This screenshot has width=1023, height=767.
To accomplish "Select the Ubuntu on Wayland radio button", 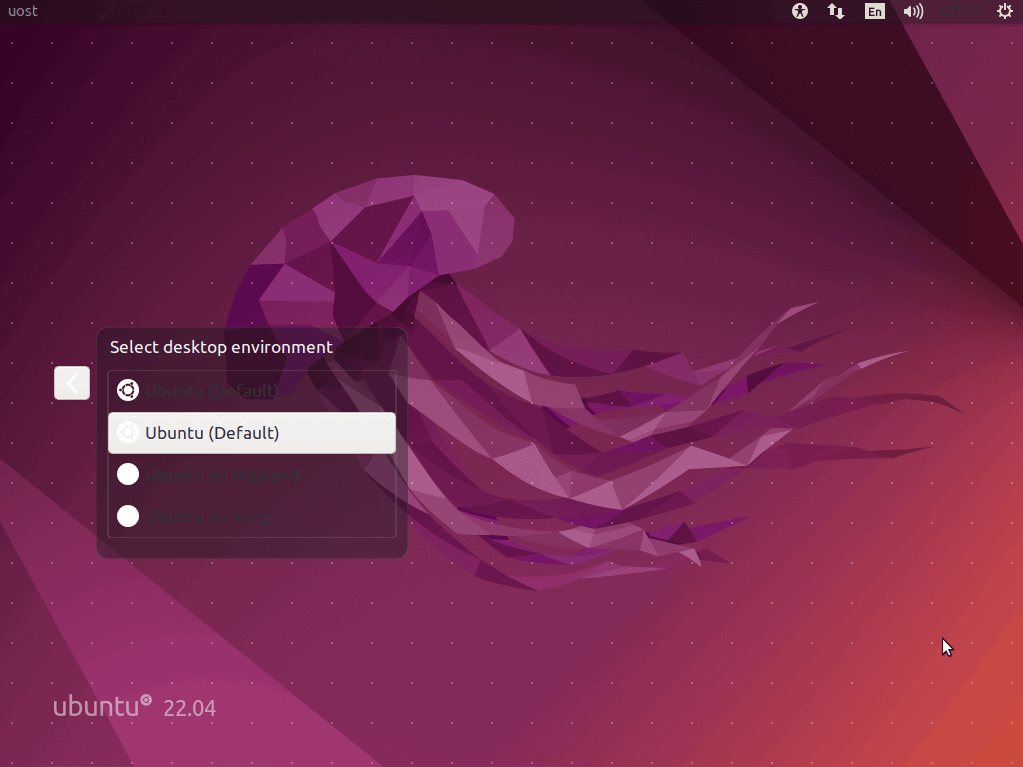I will pyautogui.click(x=128, y=474).
